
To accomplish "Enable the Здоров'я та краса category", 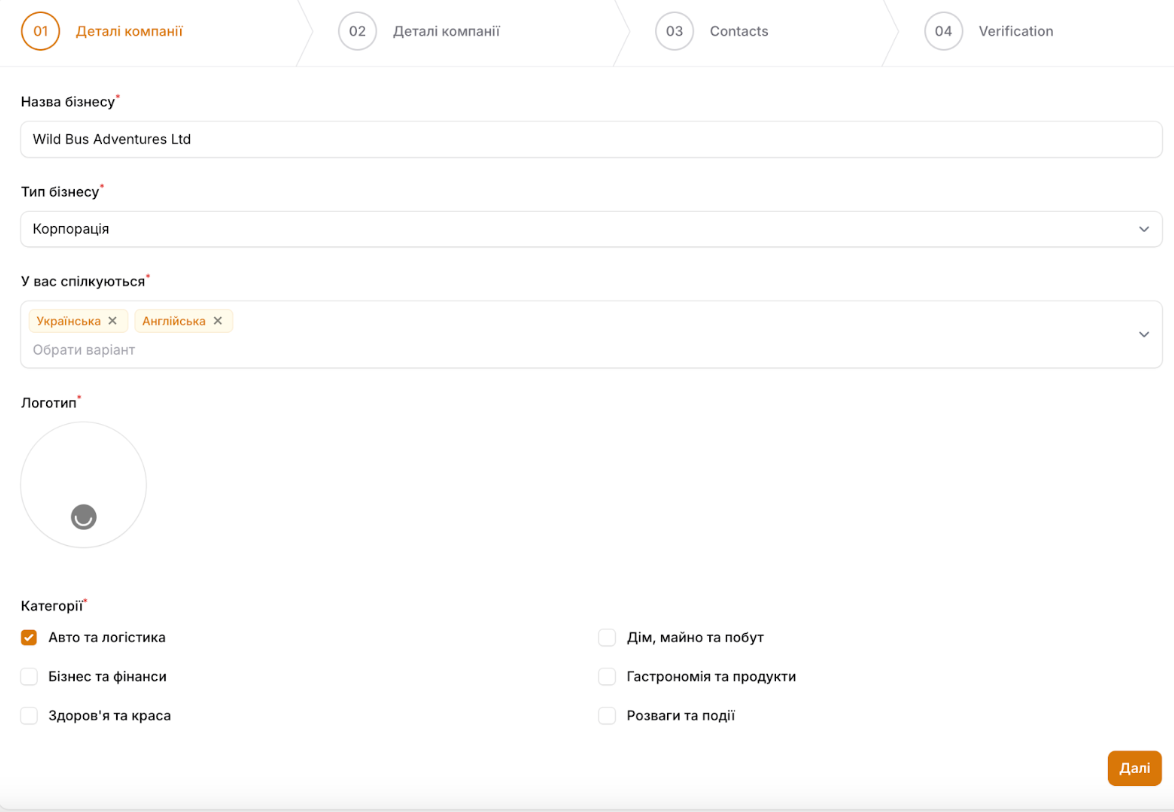I will (x=29, y=716).
